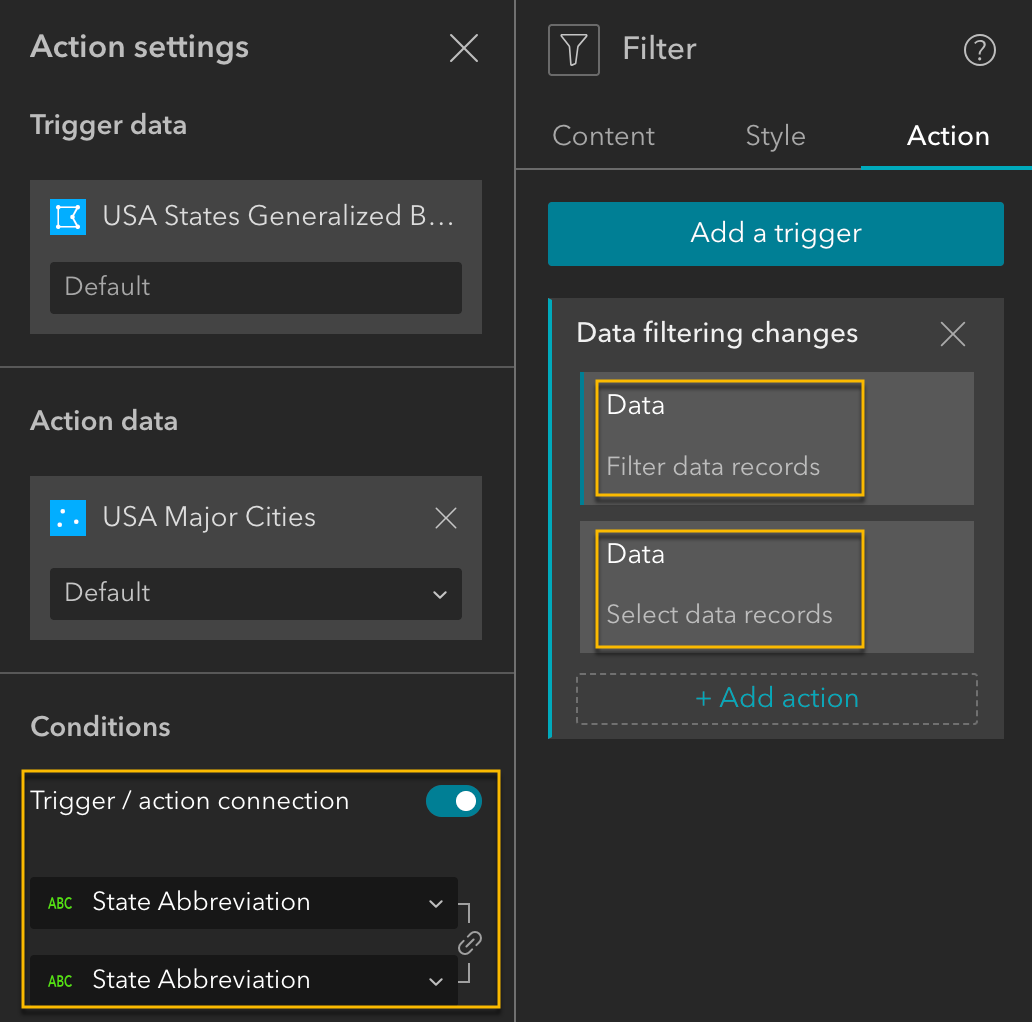The image size is (1032, 1022).
Task: Click the link icon between condition fields
Action: [470, 942]
